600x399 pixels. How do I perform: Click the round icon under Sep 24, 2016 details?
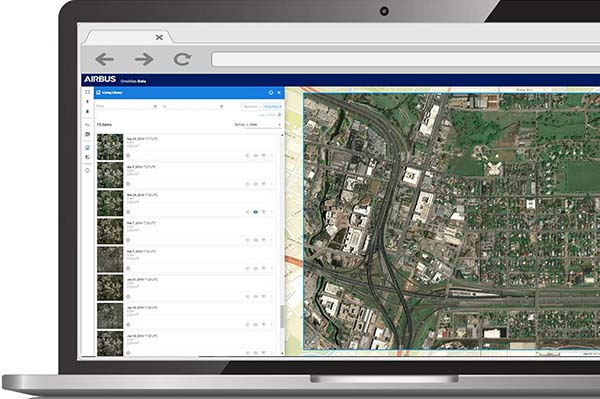128,156
